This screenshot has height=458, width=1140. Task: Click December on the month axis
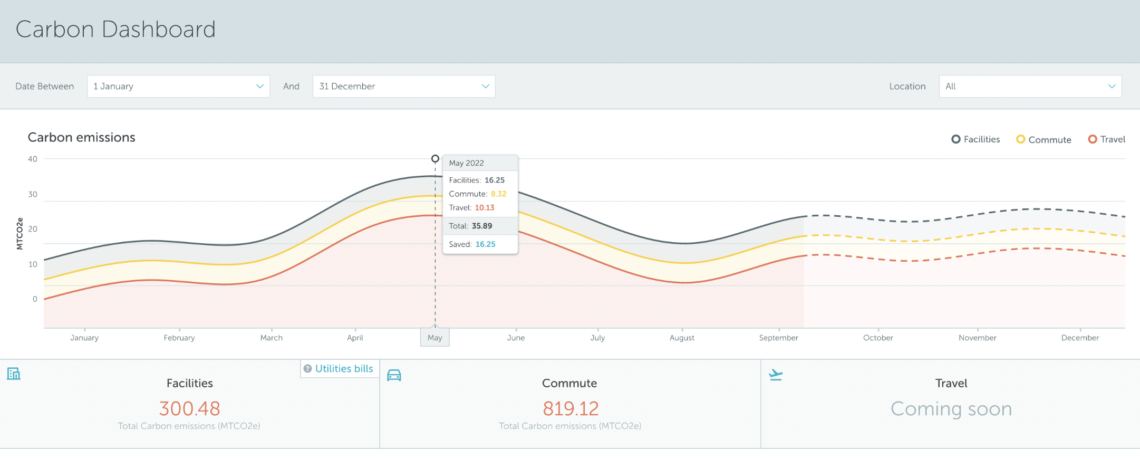1080,338
